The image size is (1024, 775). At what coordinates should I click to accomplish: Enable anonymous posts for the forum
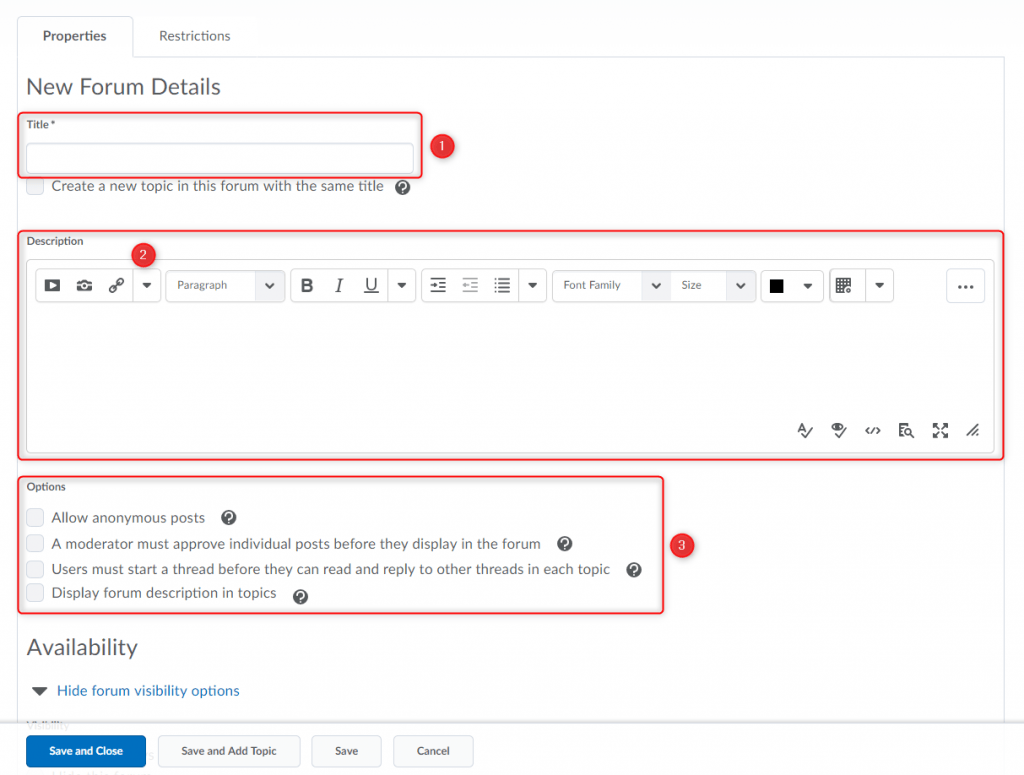pos(35,517)
